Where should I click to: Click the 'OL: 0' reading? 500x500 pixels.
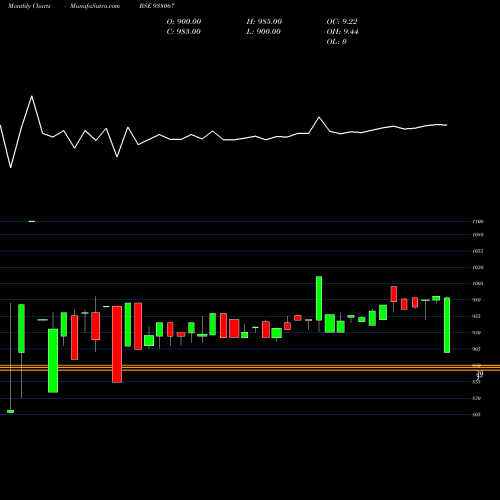point(336,42)
